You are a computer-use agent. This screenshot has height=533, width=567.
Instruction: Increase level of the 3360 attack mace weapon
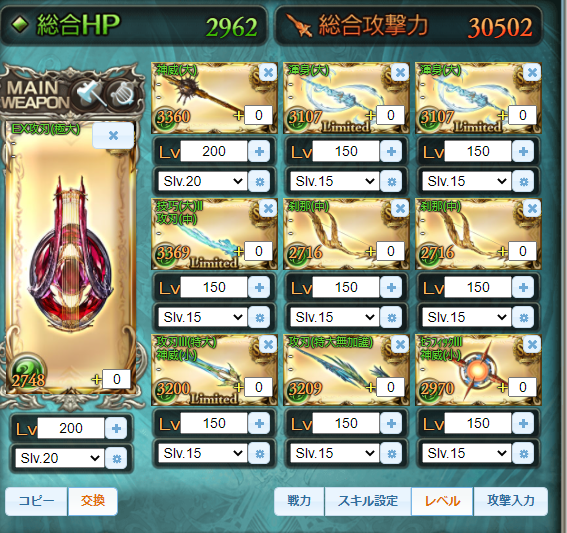259,151
